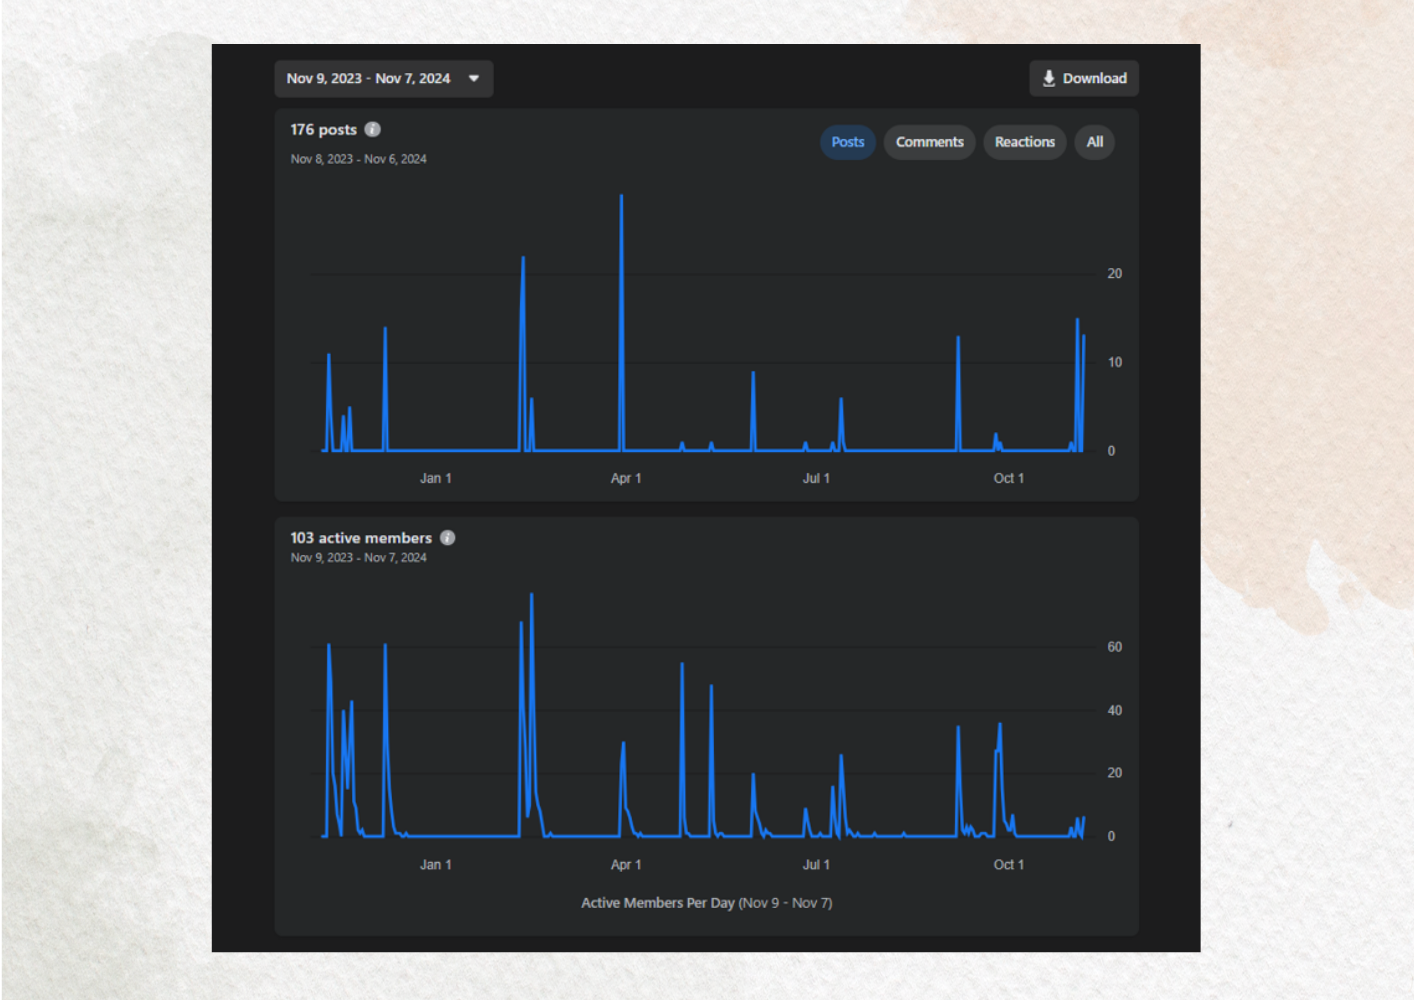Click the Nov 8, 2023 - Nov 6, 2024 posts subtitle
This screenshot has height=1000, width=1414.
point(358,159)
